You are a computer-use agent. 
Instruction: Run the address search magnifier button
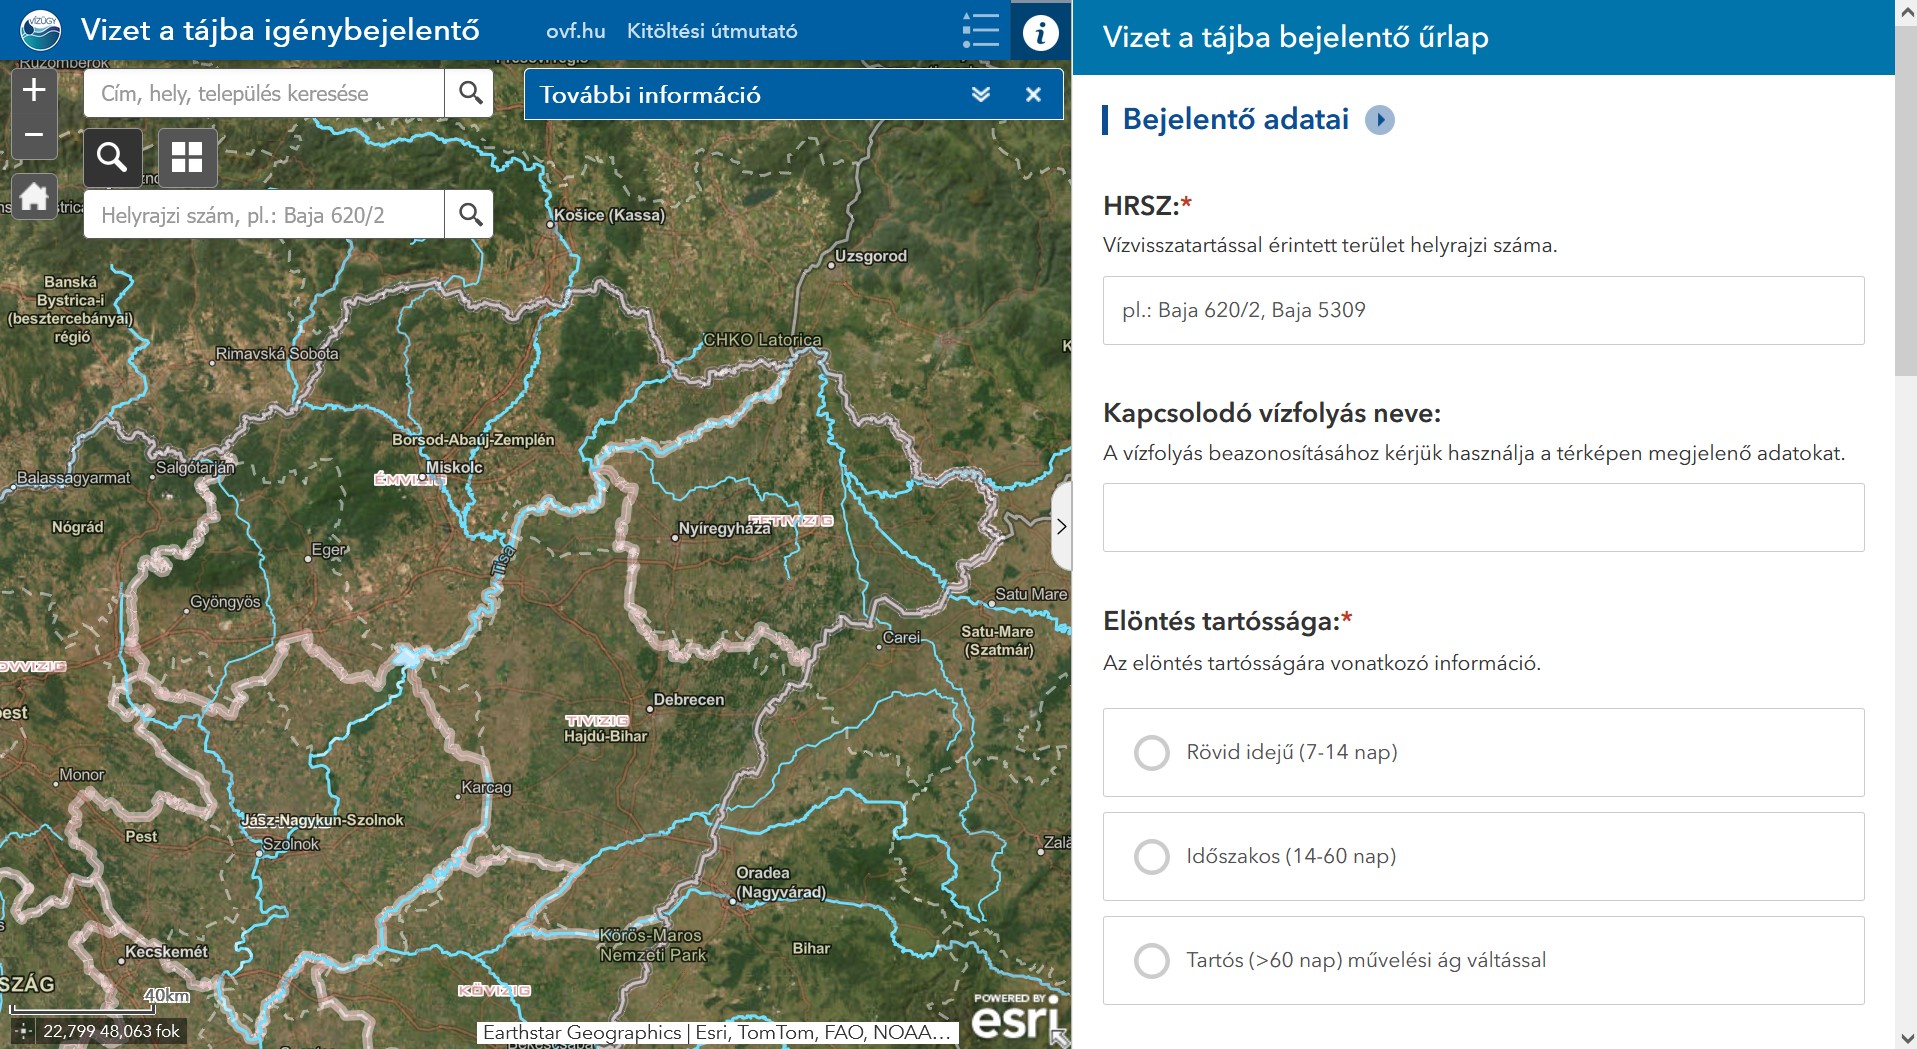[470, 93]
